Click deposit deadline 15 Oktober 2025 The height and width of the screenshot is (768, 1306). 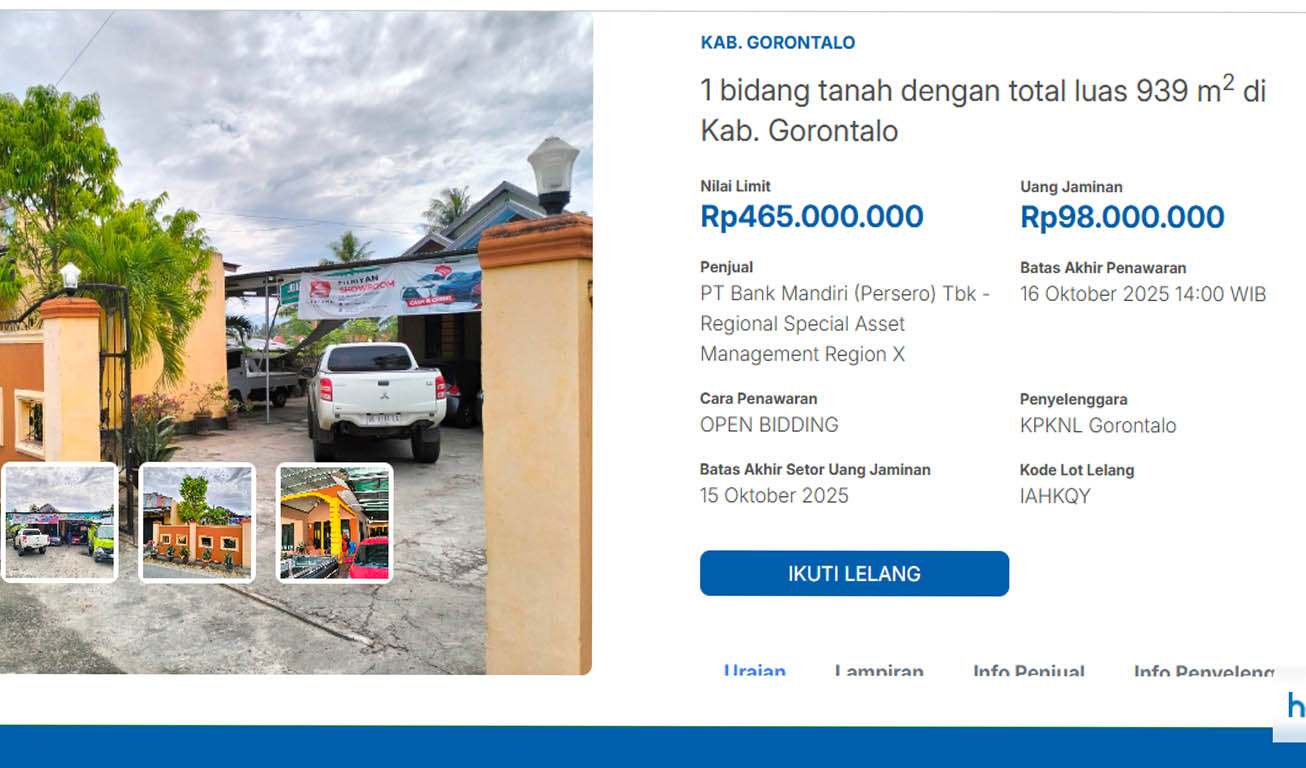(x=774, y=496)
